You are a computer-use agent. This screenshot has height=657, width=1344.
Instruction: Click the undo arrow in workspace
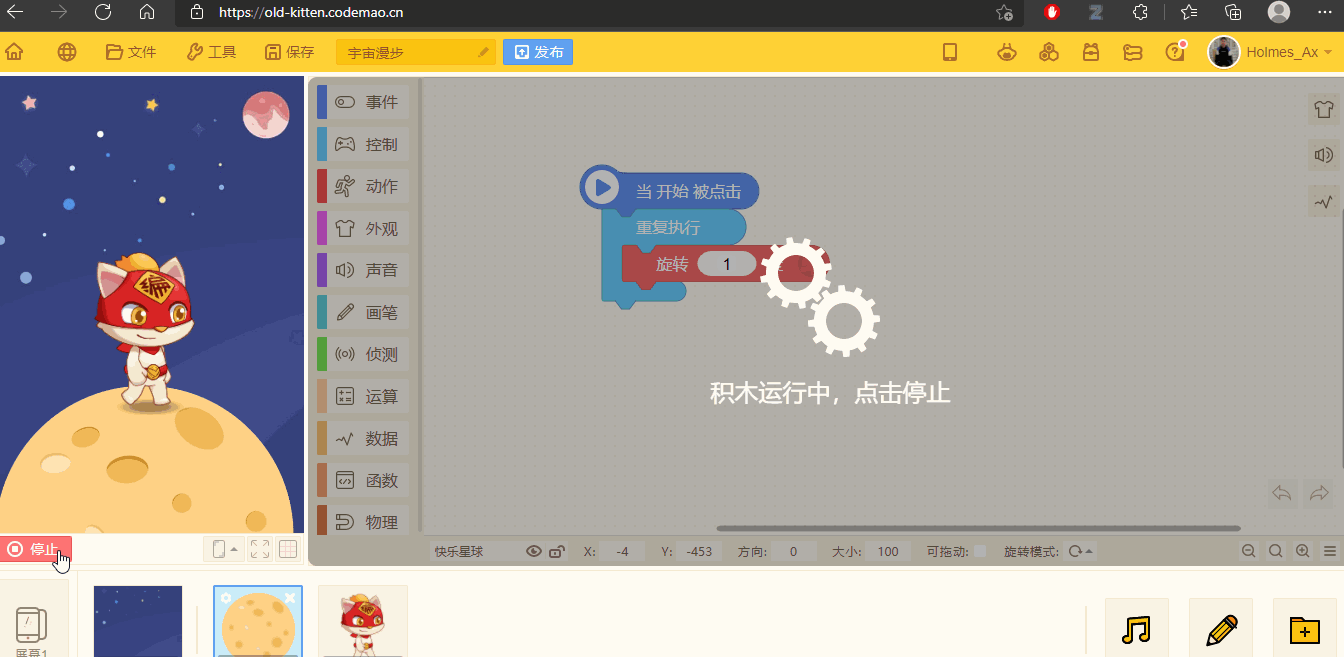coord(1282,493)
